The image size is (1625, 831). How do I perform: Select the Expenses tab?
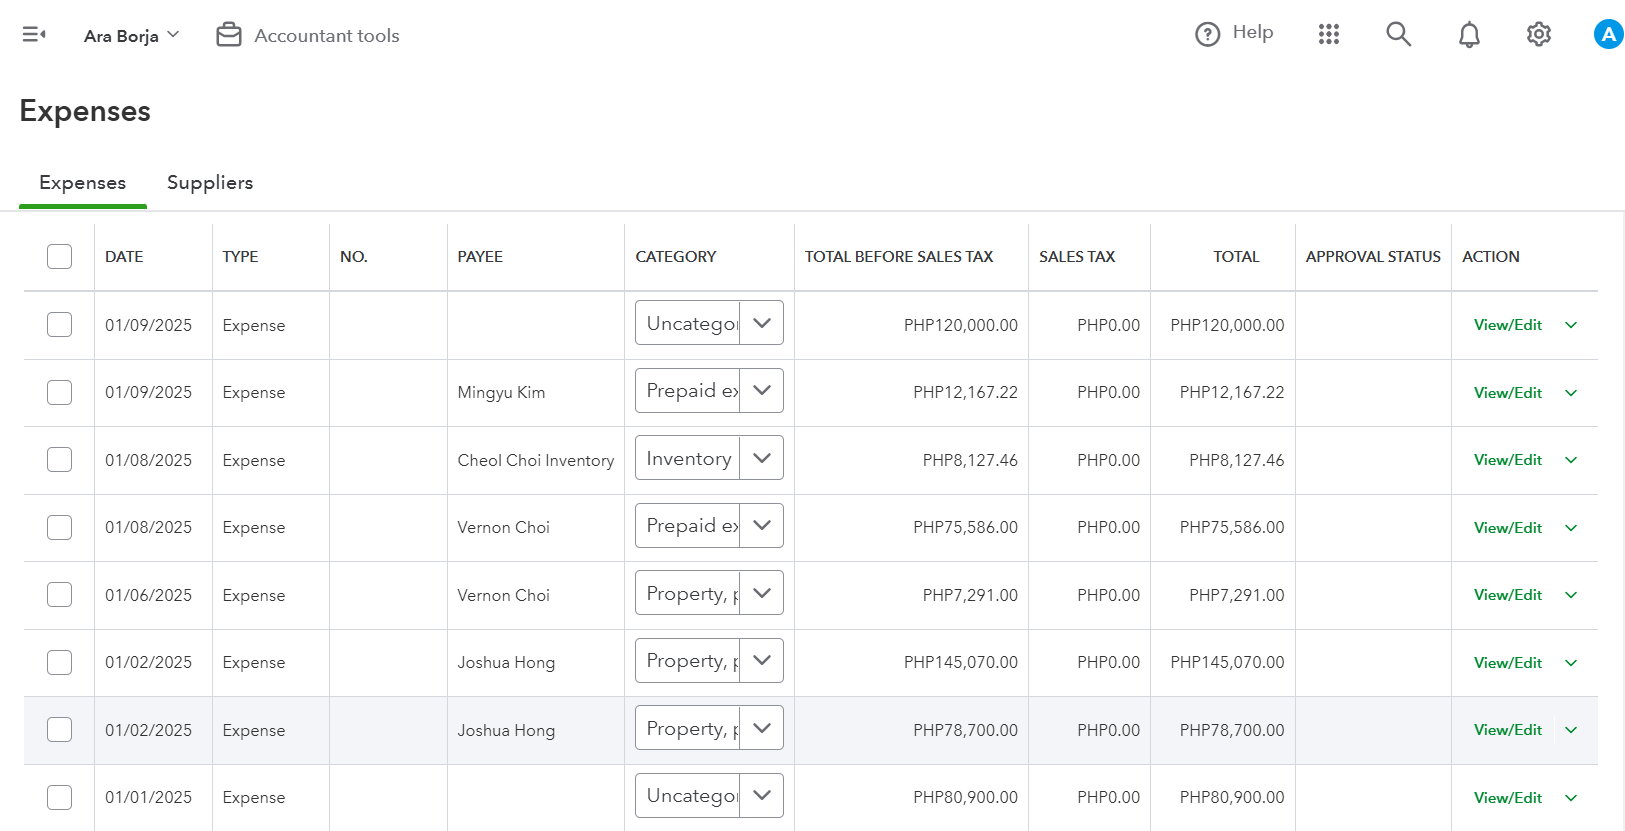(x=82, y=183)
